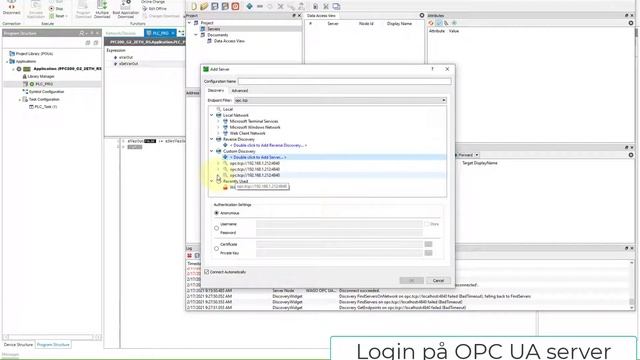Click the Edit Offline option in the ribbon
This screenshot has width=640, height=360.
[x=154, y=9]
